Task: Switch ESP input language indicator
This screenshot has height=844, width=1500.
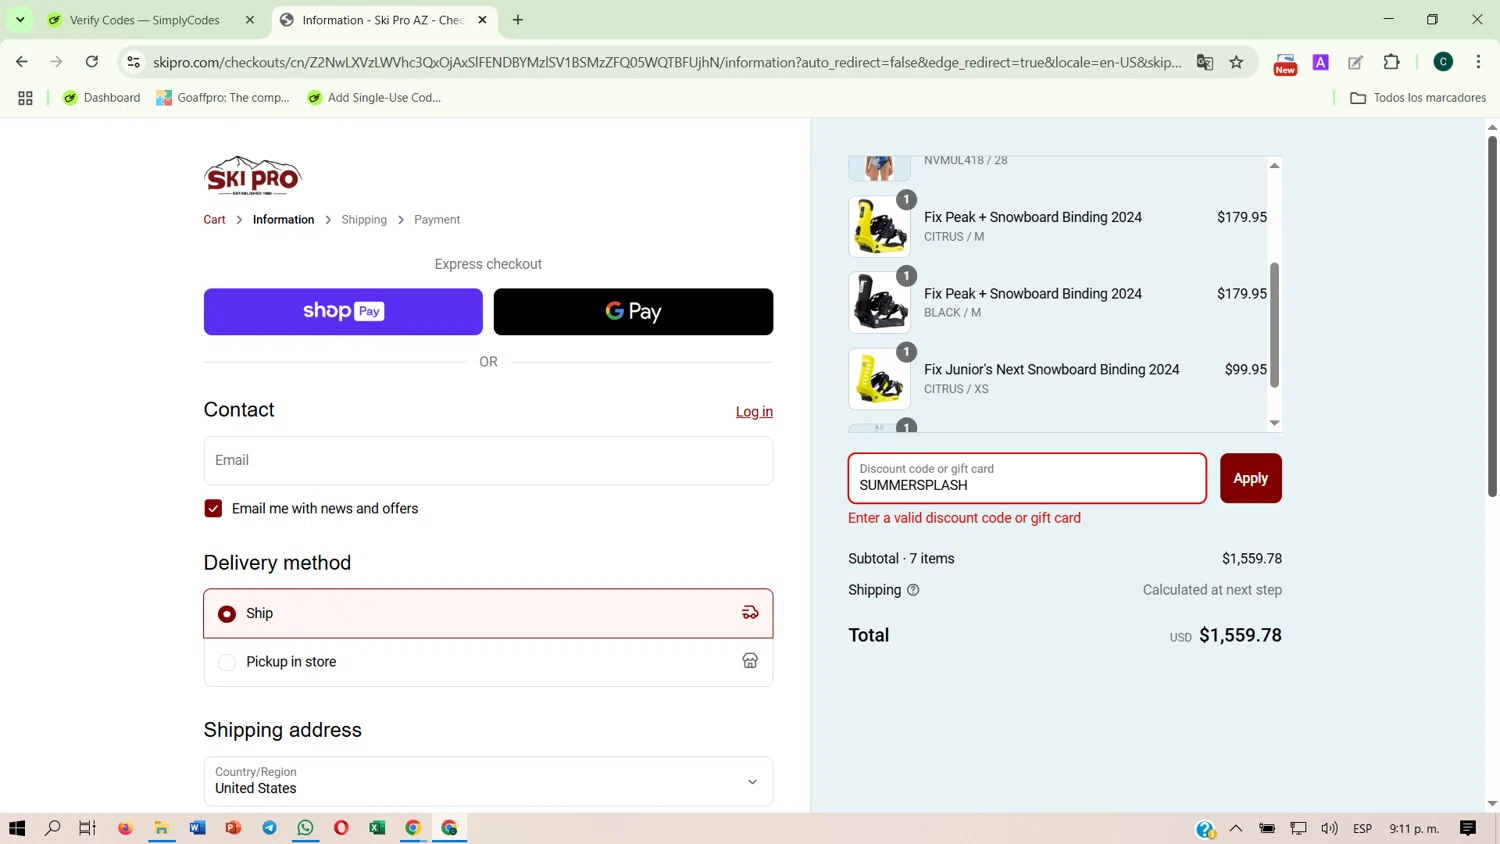Action: click(x=1362, y=828)
